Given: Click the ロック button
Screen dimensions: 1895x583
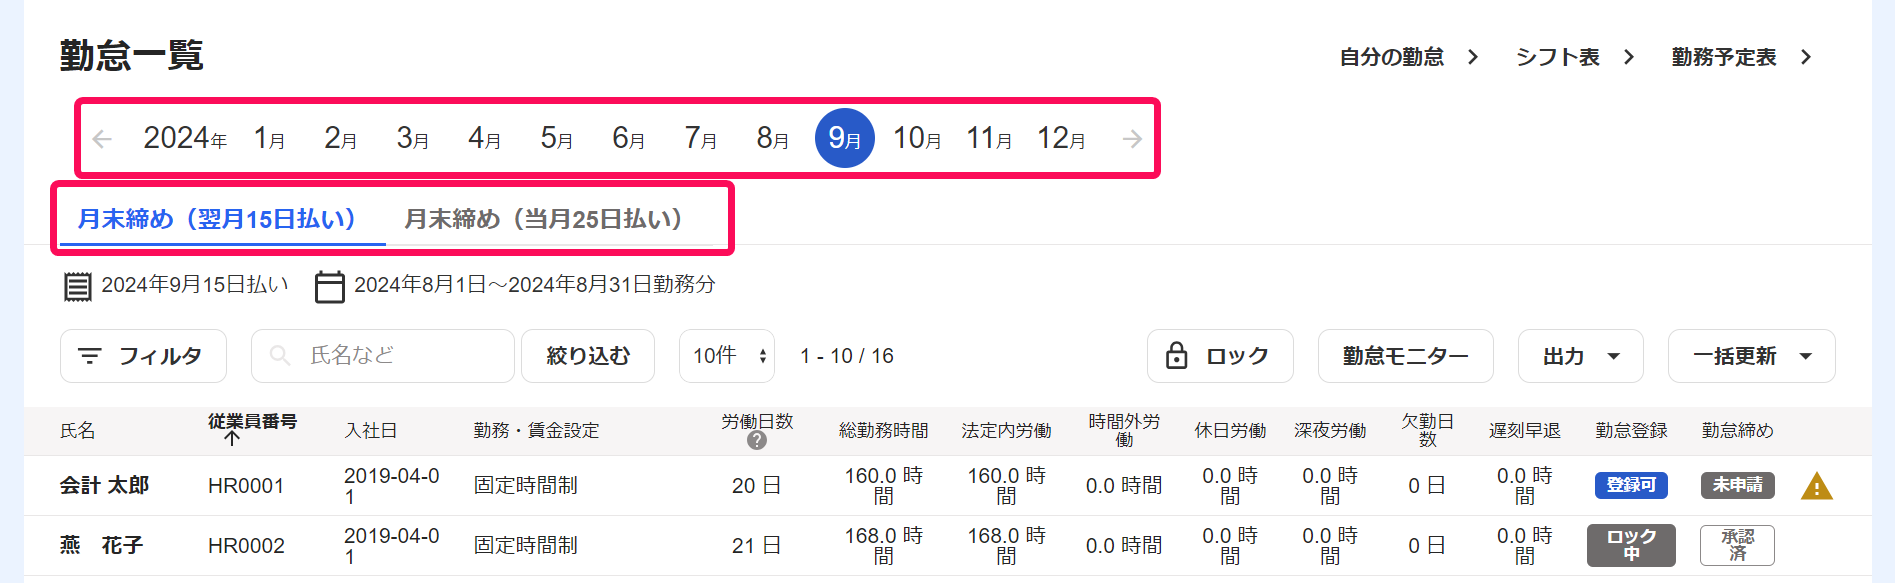Looking at the screenshot, I should pos(1220,356).
